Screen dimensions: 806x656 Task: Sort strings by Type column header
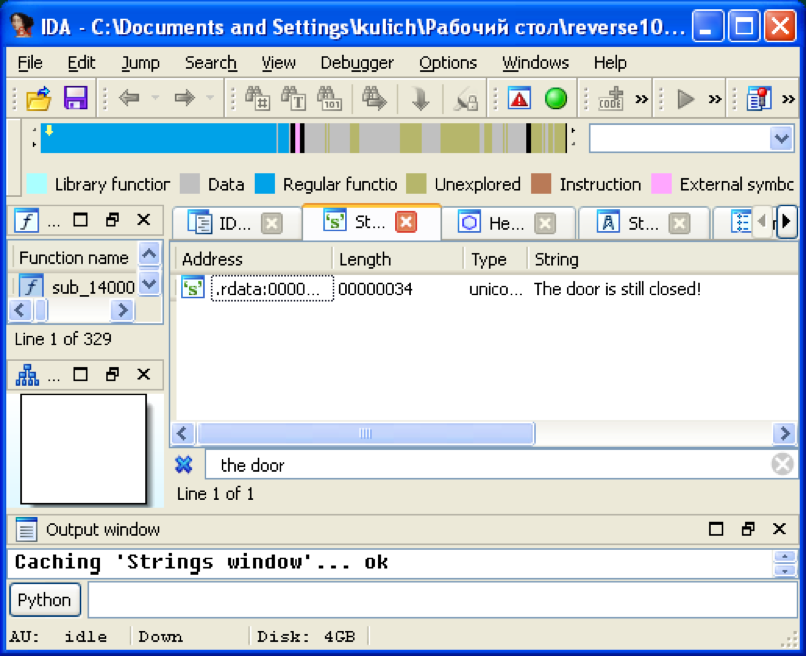(496, 259)
